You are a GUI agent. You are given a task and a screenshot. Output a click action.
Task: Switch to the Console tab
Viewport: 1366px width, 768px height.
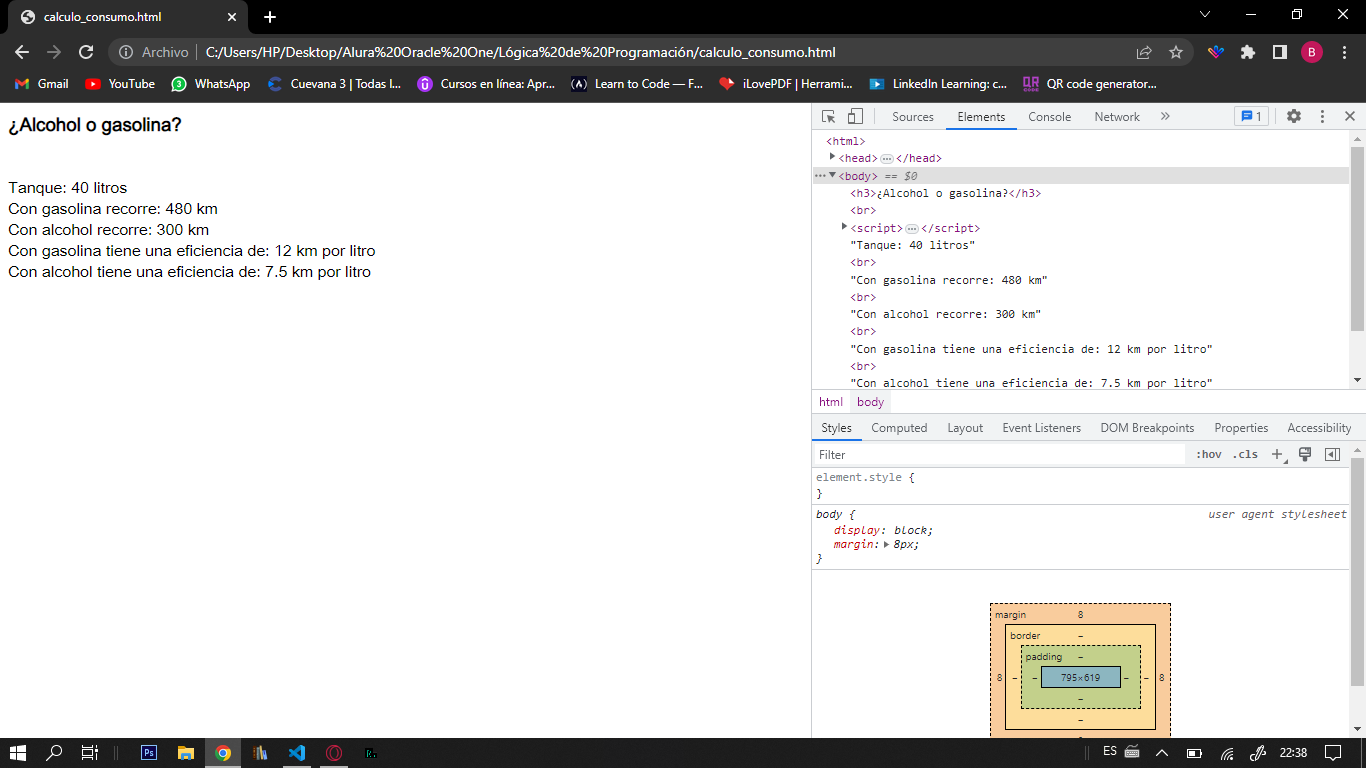[x=1050, y=117]
